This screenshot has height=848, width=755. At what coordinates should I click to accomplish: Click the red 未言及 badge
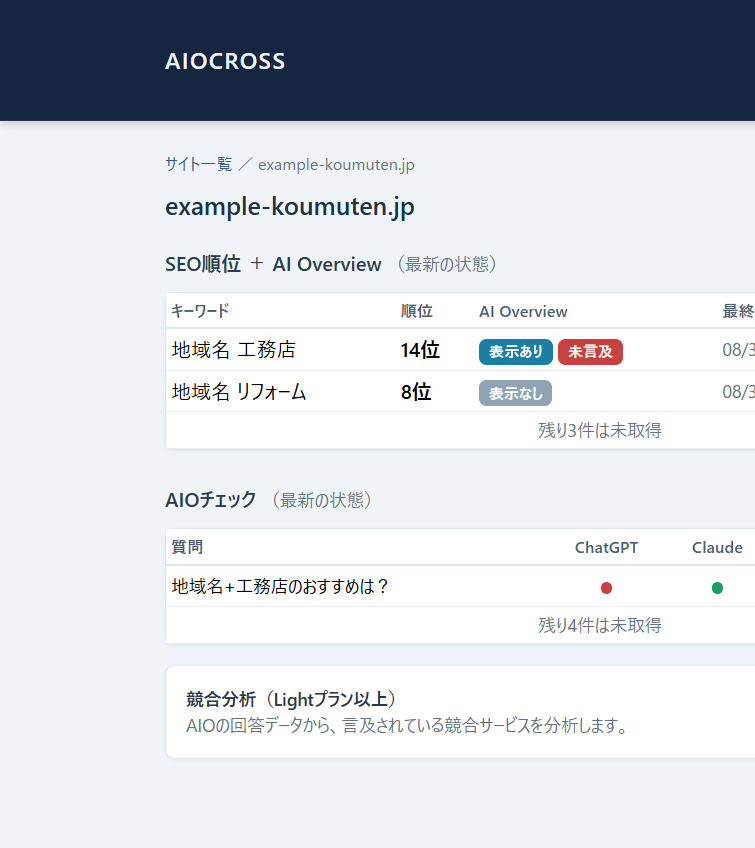tap(590, 352)
